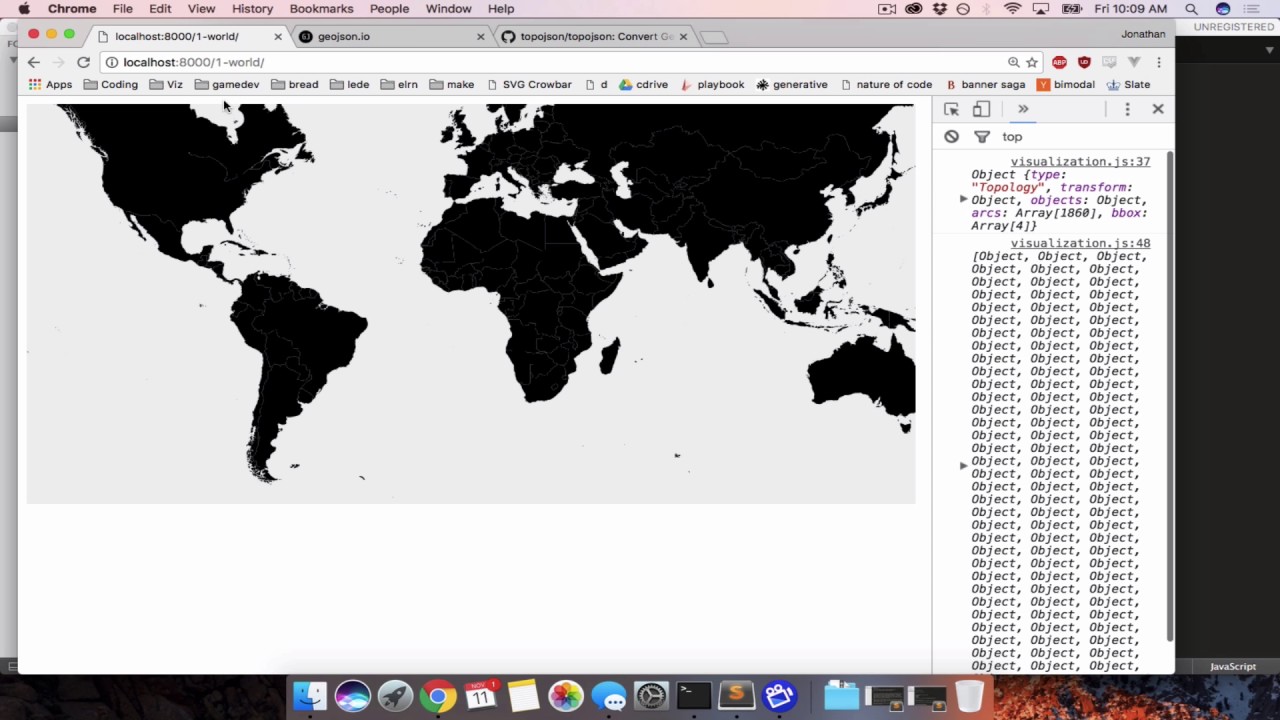Click the zoom magnifier icon in address bar

tap(1013, 62)
